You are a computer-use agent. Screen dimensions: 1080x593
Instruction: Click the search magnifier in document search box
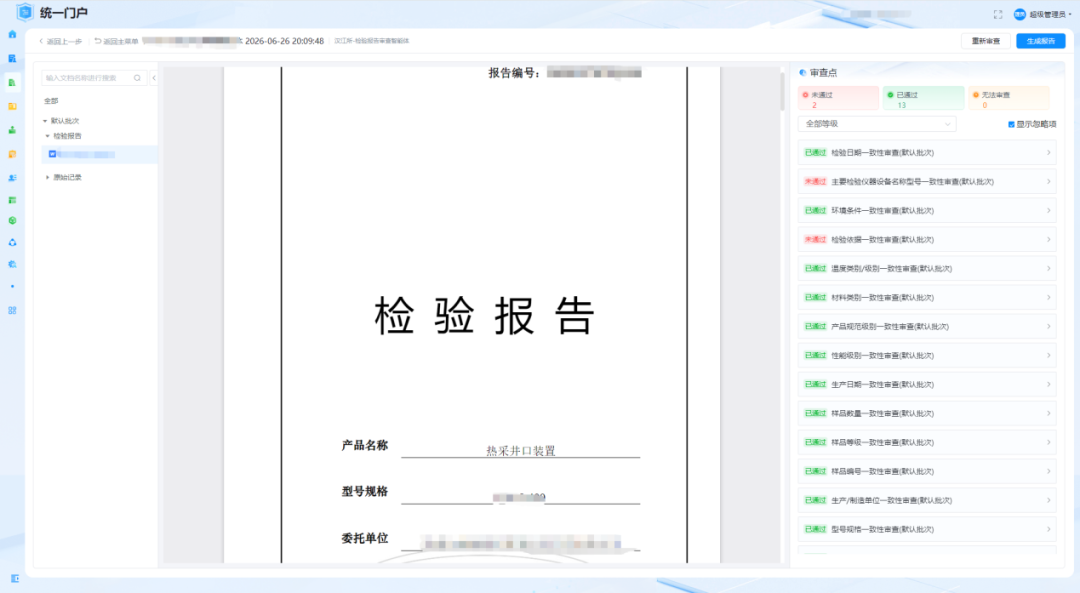click(137, 78)
